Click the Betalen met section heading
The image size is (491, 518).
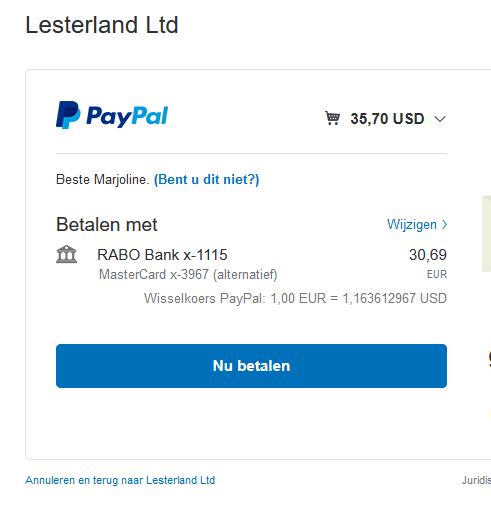(x=107, y=224)
